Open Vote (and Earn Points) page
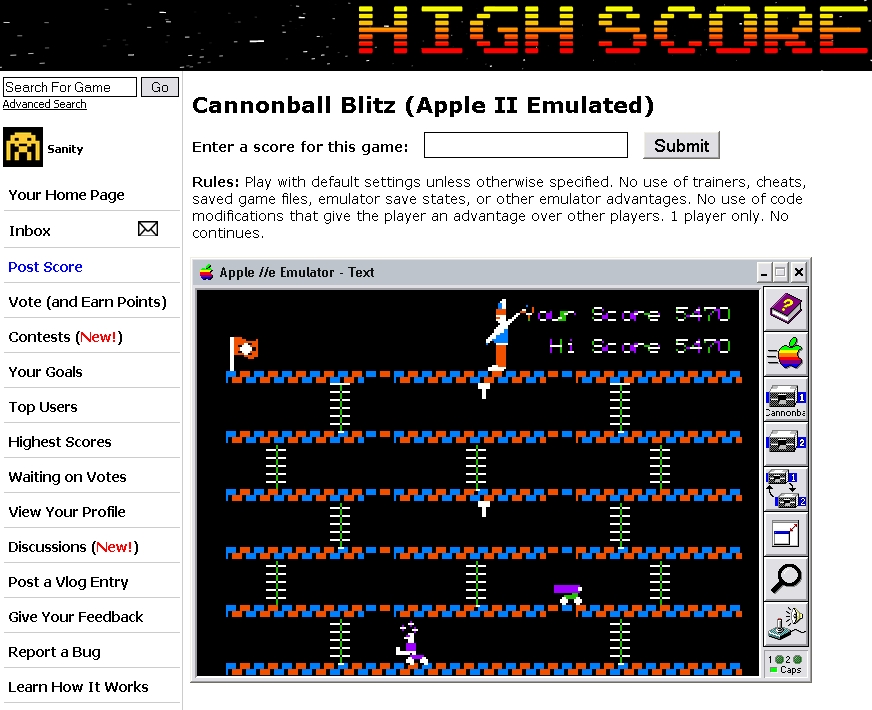The width and height of the screenshot is (872, 710). click(x=87, y=302)
